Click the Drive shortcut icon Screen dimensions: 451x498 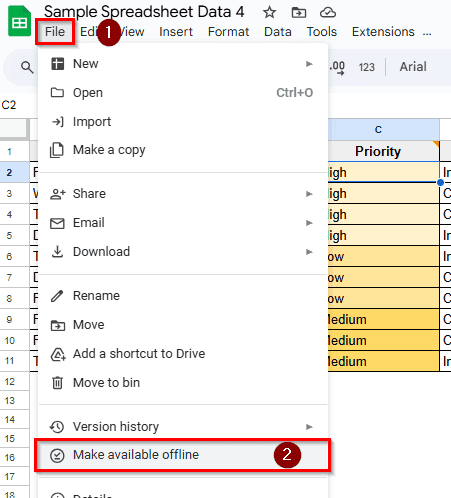point(58,354)
